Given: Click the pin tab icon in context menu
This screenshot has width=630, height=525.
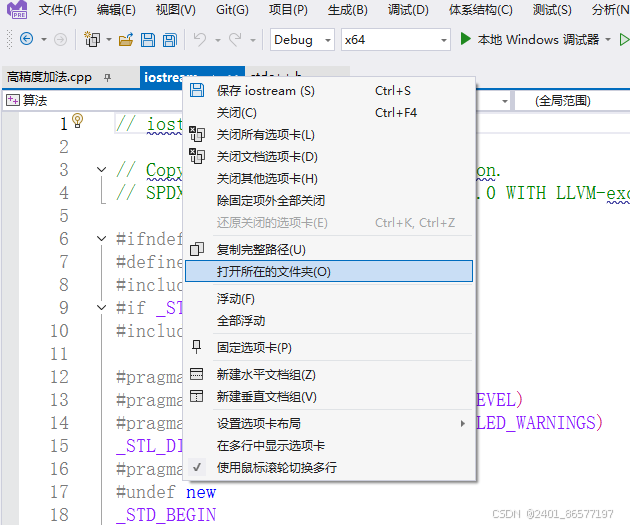Looking at the screenshot, I should [x=196, y=347].
